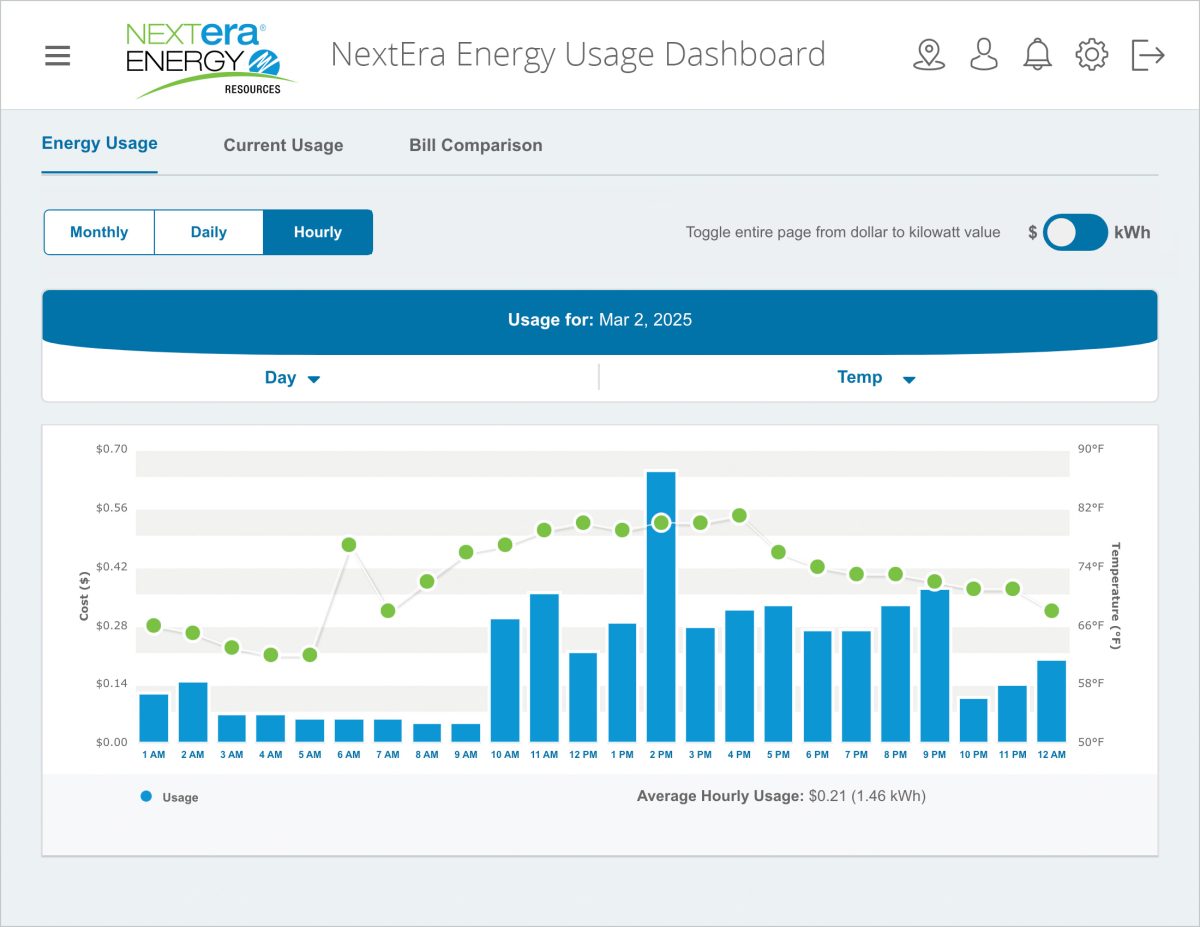Image resolution: width=1200 pixels, height=927 pixels.
Task: Click the '$0.28' cost axis label
Action: 111,626
